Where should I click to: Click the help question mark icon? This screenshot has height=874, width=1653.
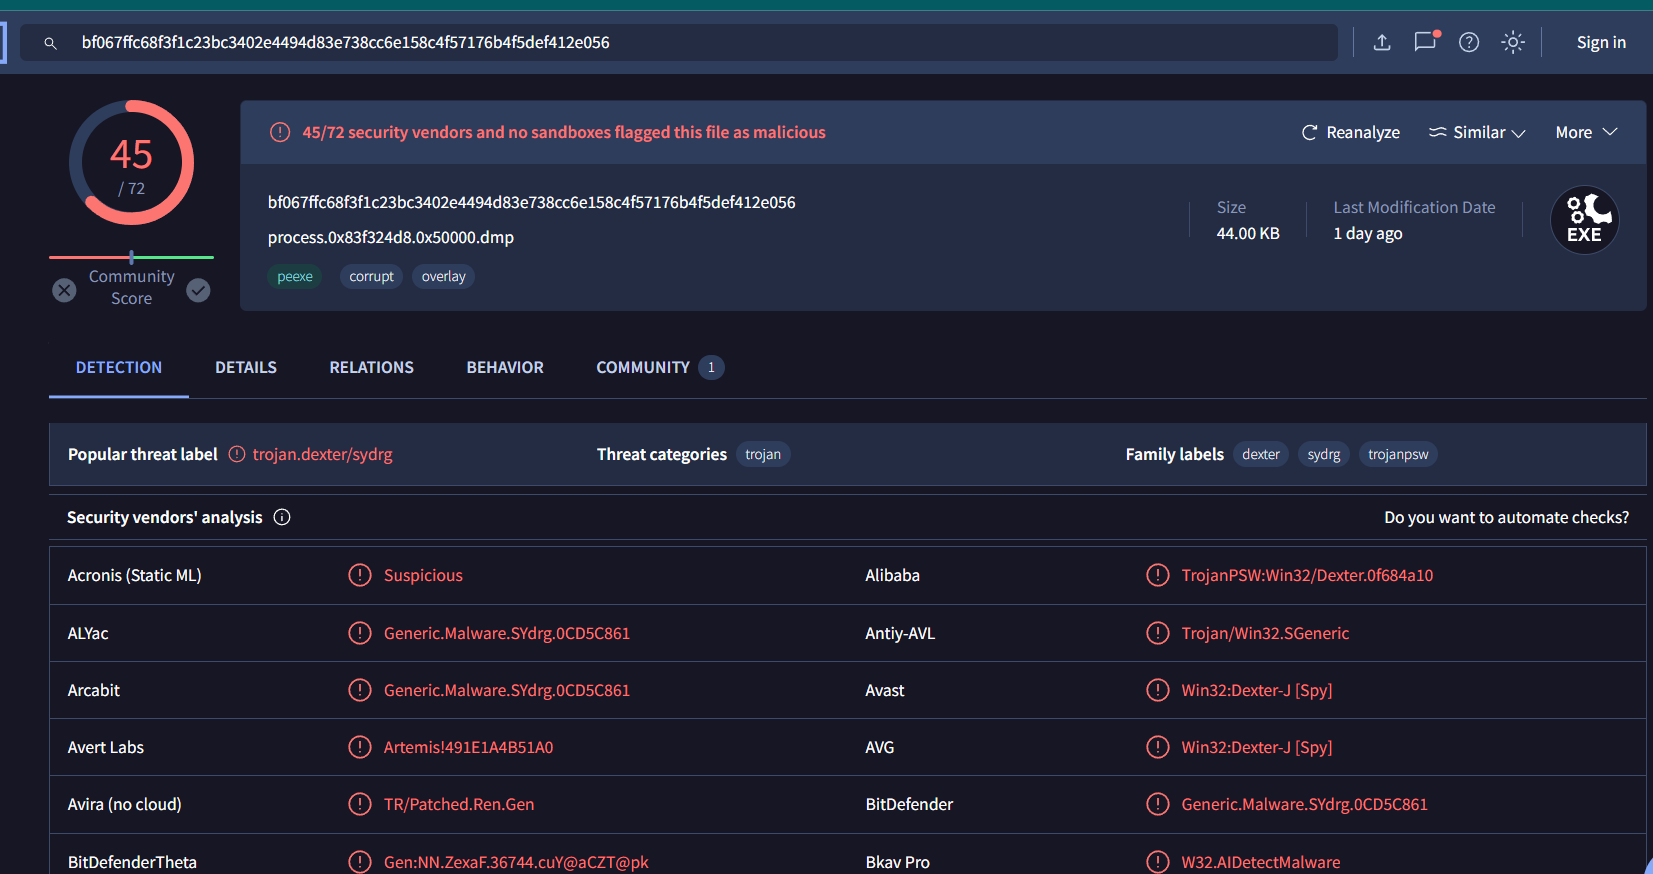click(1469, 42)
